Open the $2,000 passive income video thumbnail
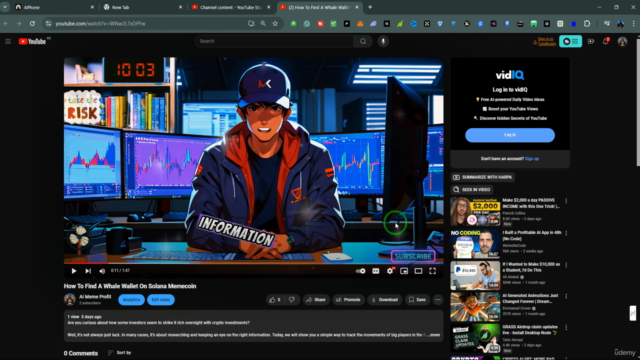This screenshot has width=640, height=360. 475,211
